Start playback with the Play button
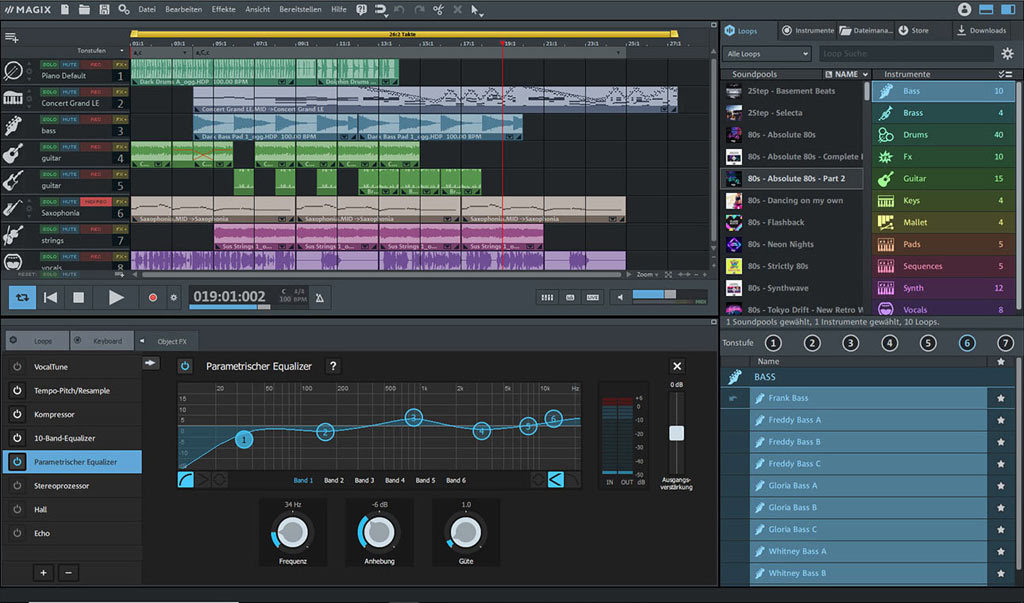This screenshot has height=603, width=1024. click(116, 297)
